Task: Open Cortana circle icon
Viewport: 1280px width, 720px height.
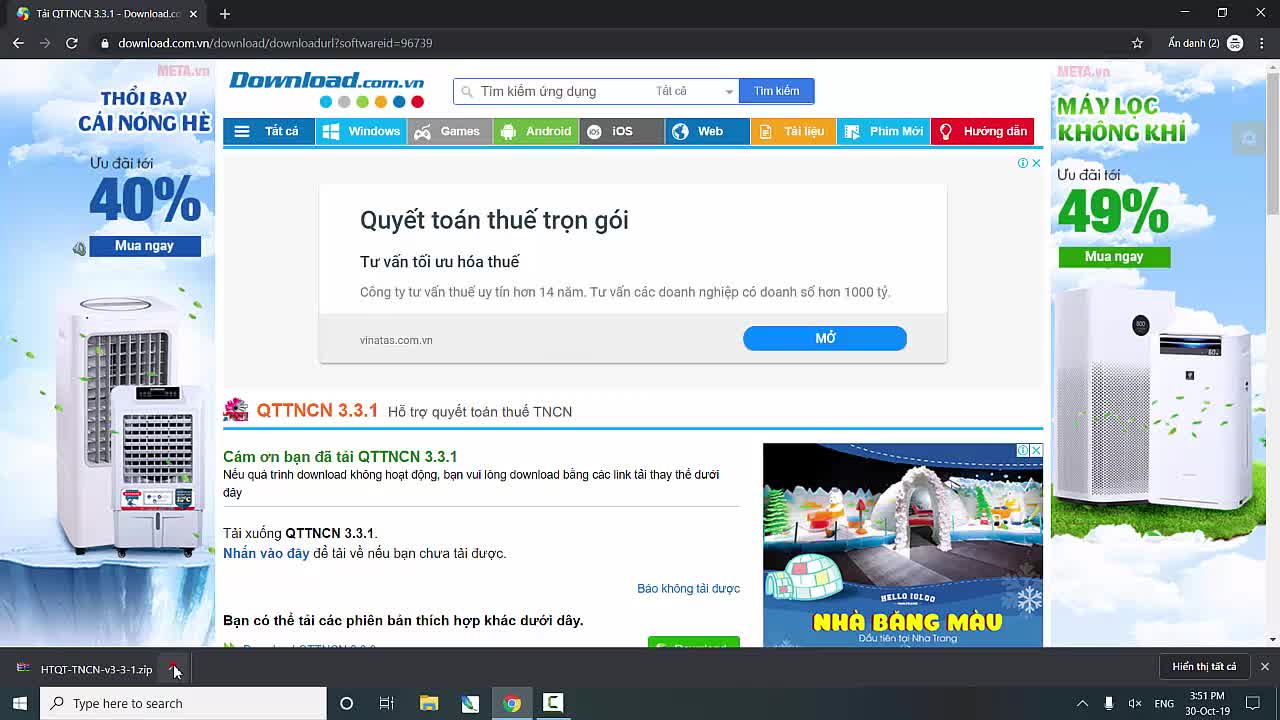Action: (x=346, y=703)
